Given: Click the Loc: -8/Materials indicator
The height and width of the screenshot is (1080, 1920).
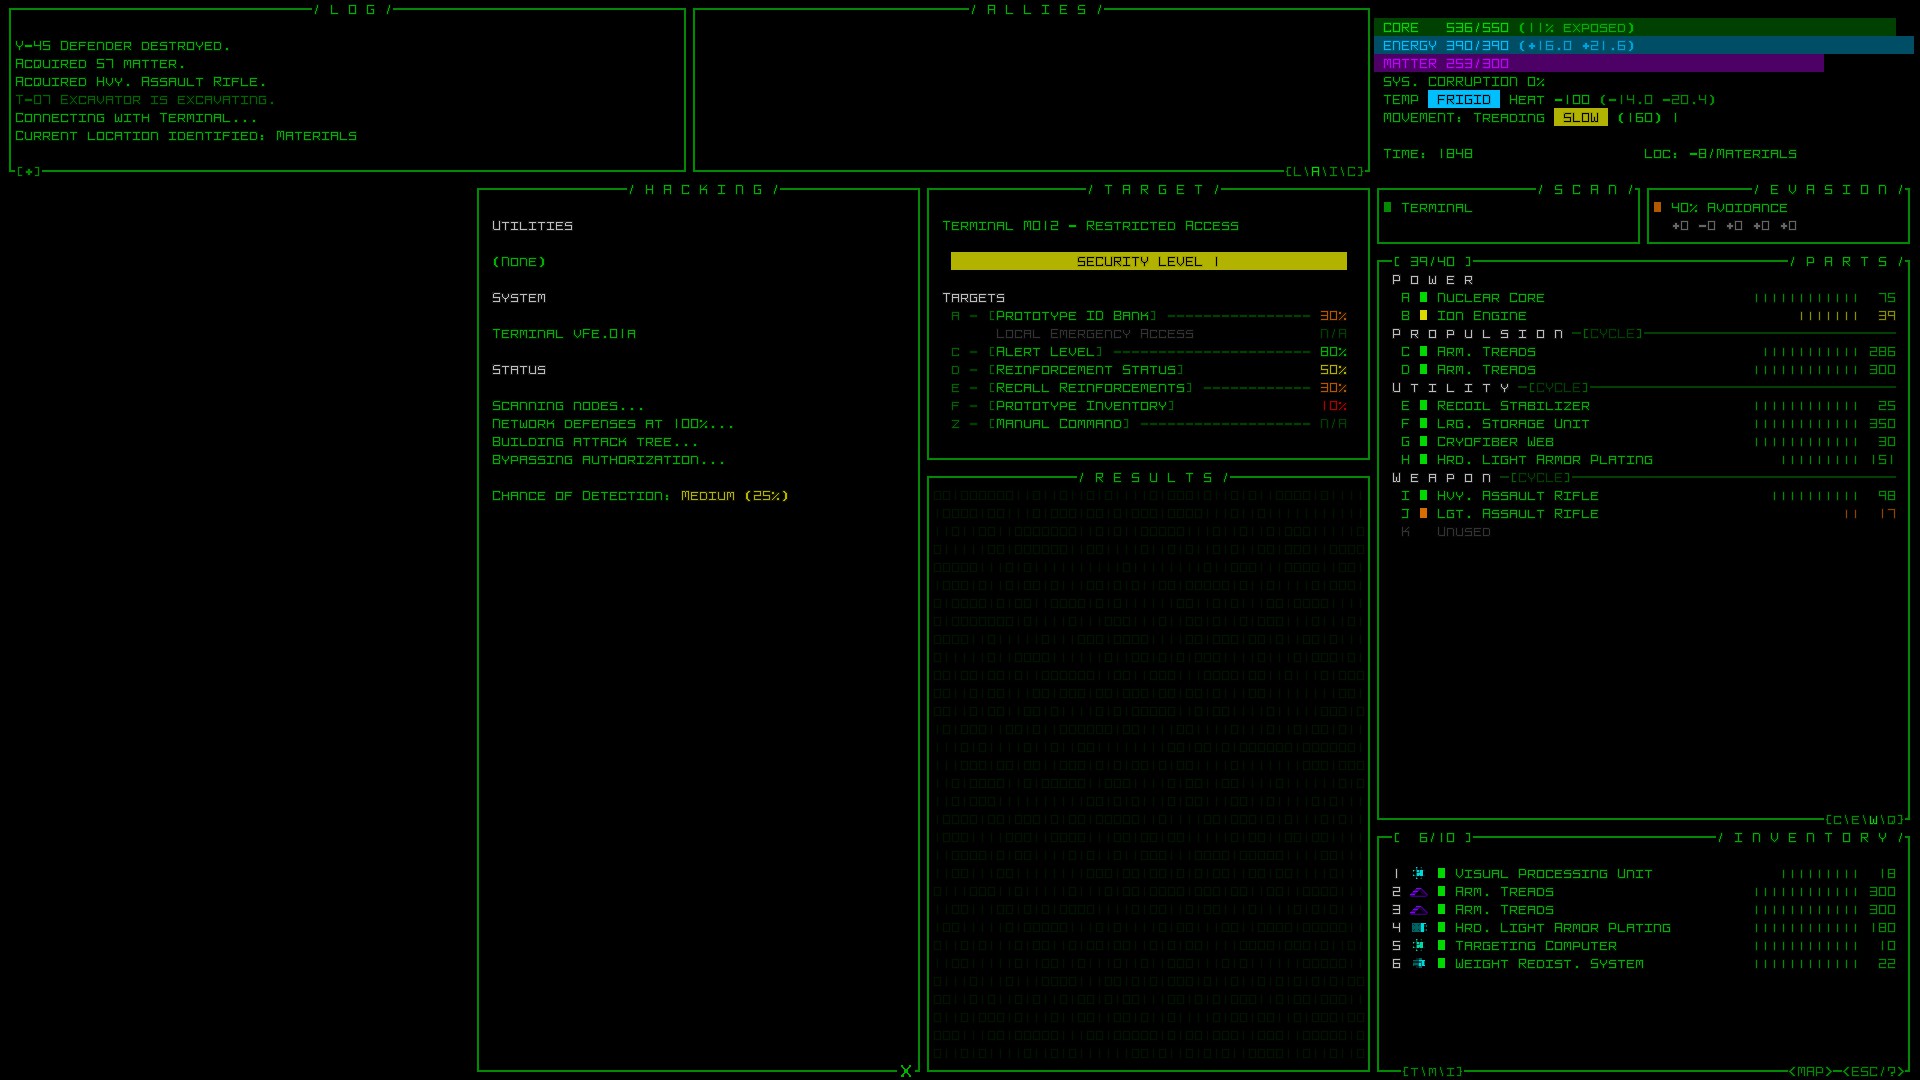Looking at the screenshot, I should click(x=1720, y=154).
